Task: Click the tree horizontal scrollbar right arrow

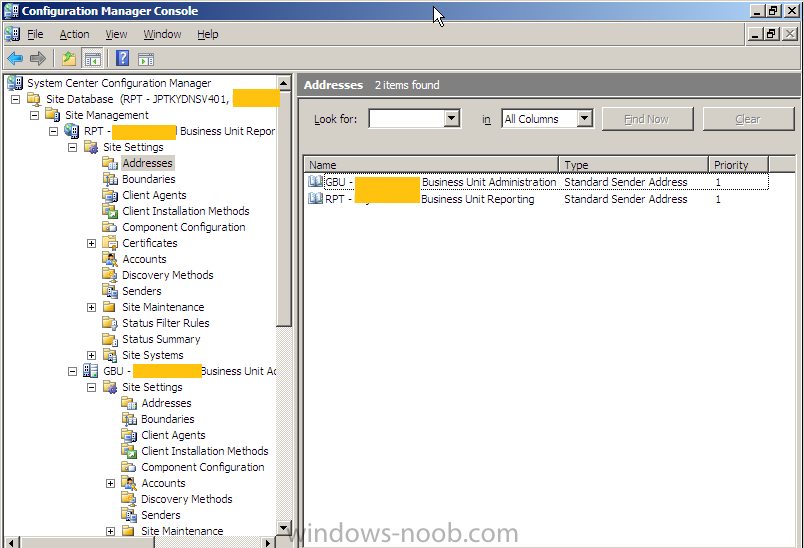Action: click(x=268, y=542)
